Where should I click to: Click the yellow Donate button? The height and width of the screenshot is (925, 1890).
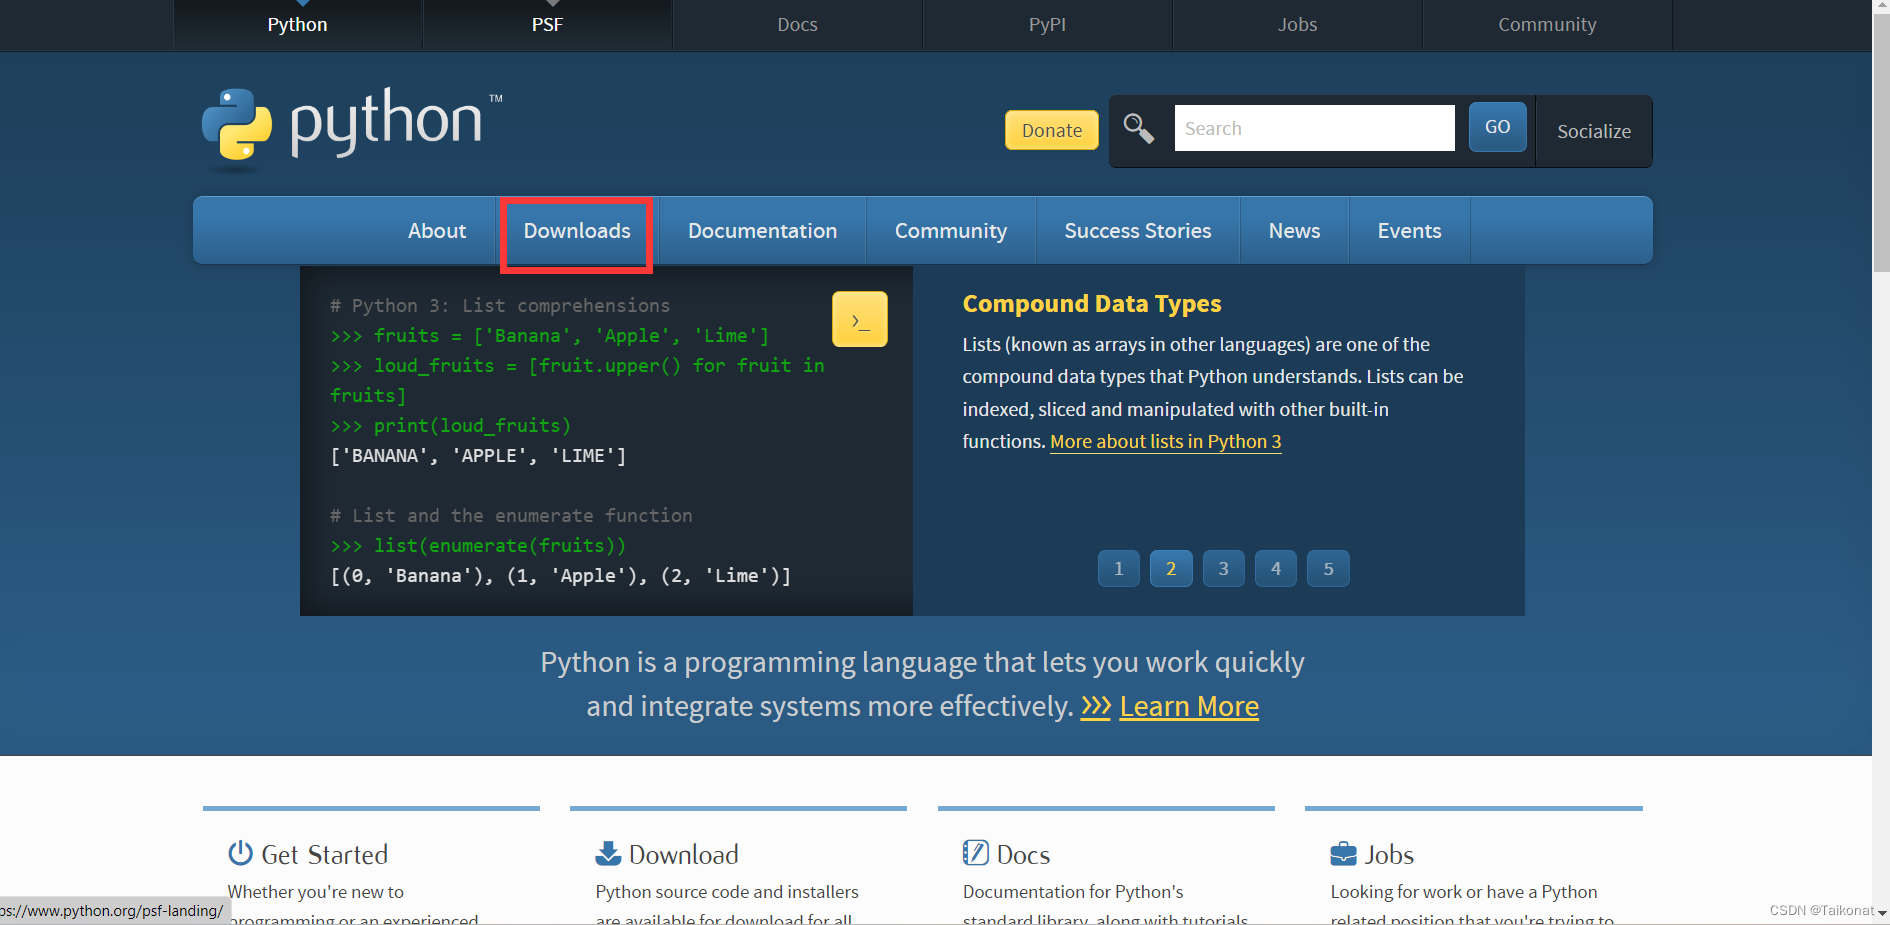[x=1052, y=130]
